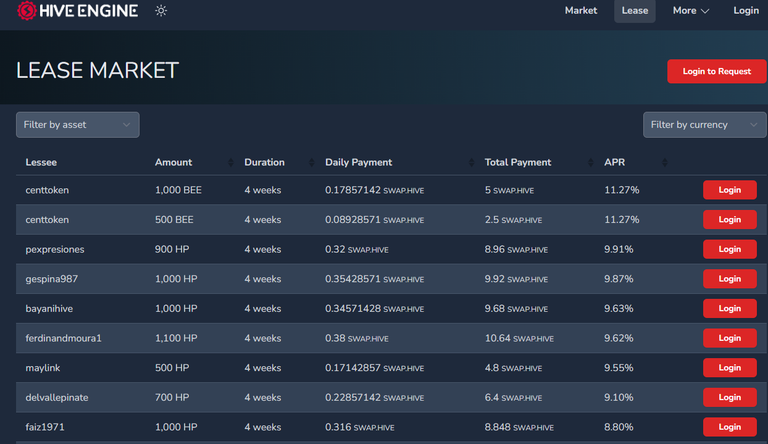
Task: Click Login in the ferdinandmoura1 row
Action: tap(730, 338)
